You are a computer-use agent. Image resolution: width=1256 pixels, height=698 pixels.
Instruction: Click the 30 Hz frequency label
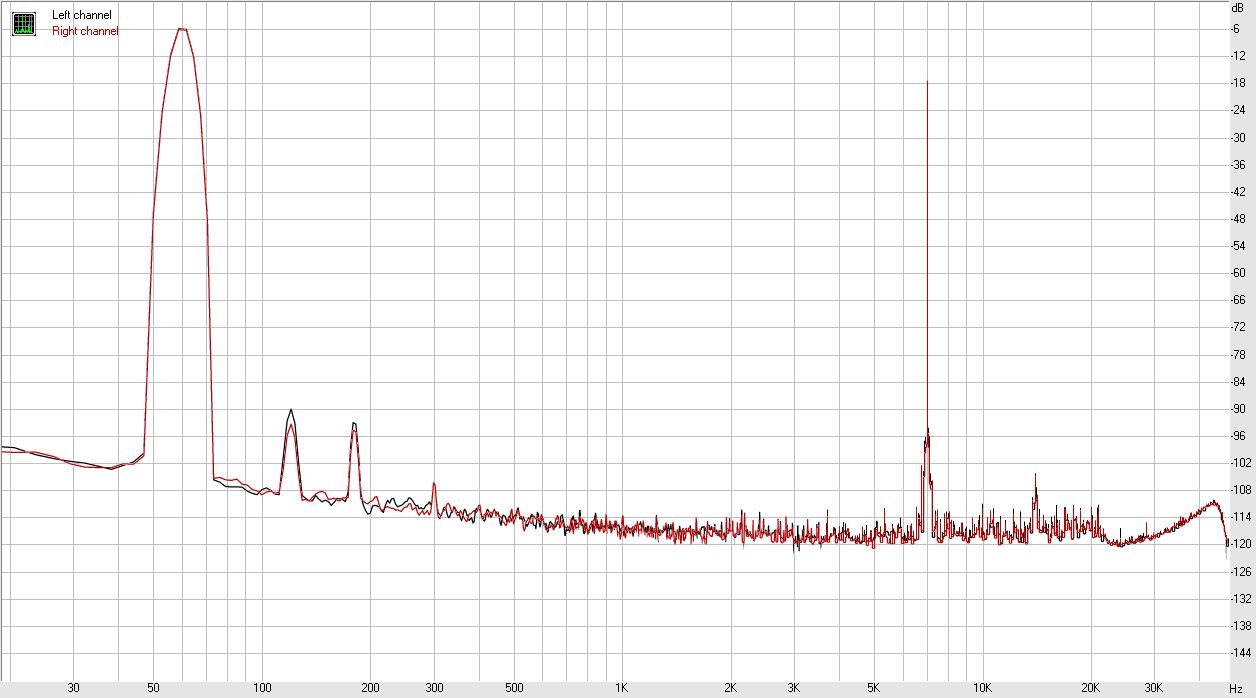click(73, 688)
